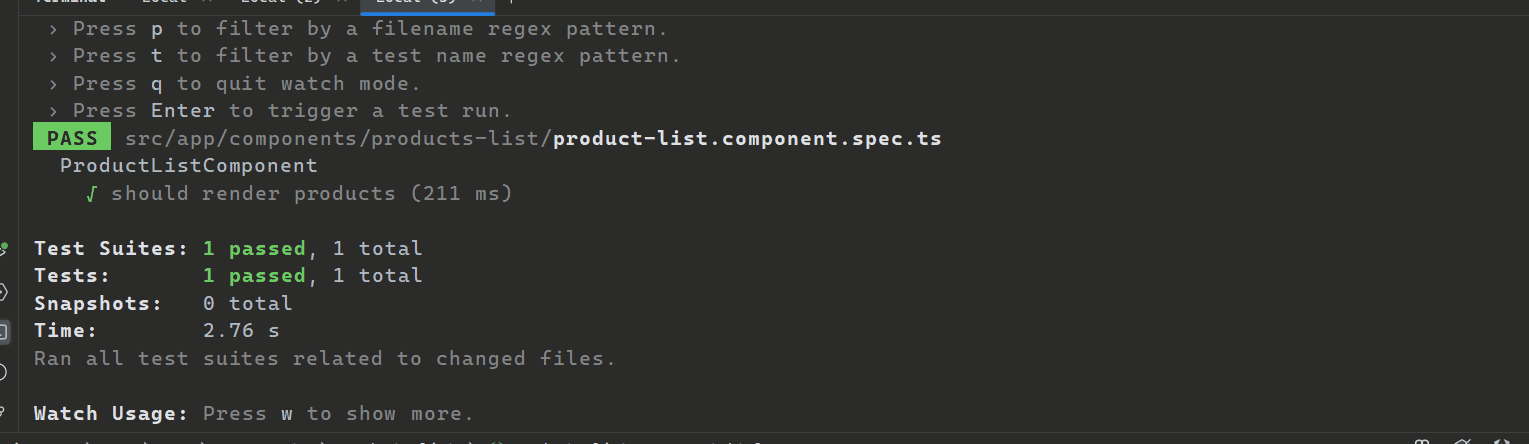Open the hexagon-shaped icon in left sidebar
The height and width of the screenshot is (444, 1529).
point(3,292)
